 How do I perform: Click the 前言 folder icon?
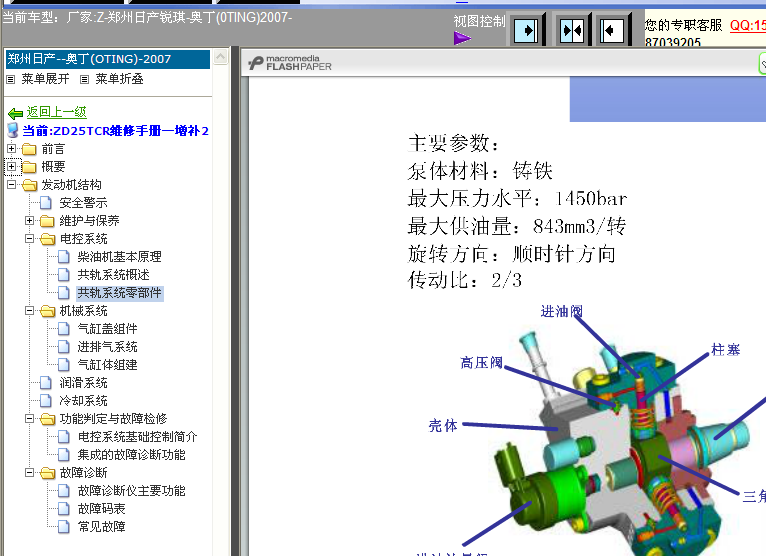(29, 149)
